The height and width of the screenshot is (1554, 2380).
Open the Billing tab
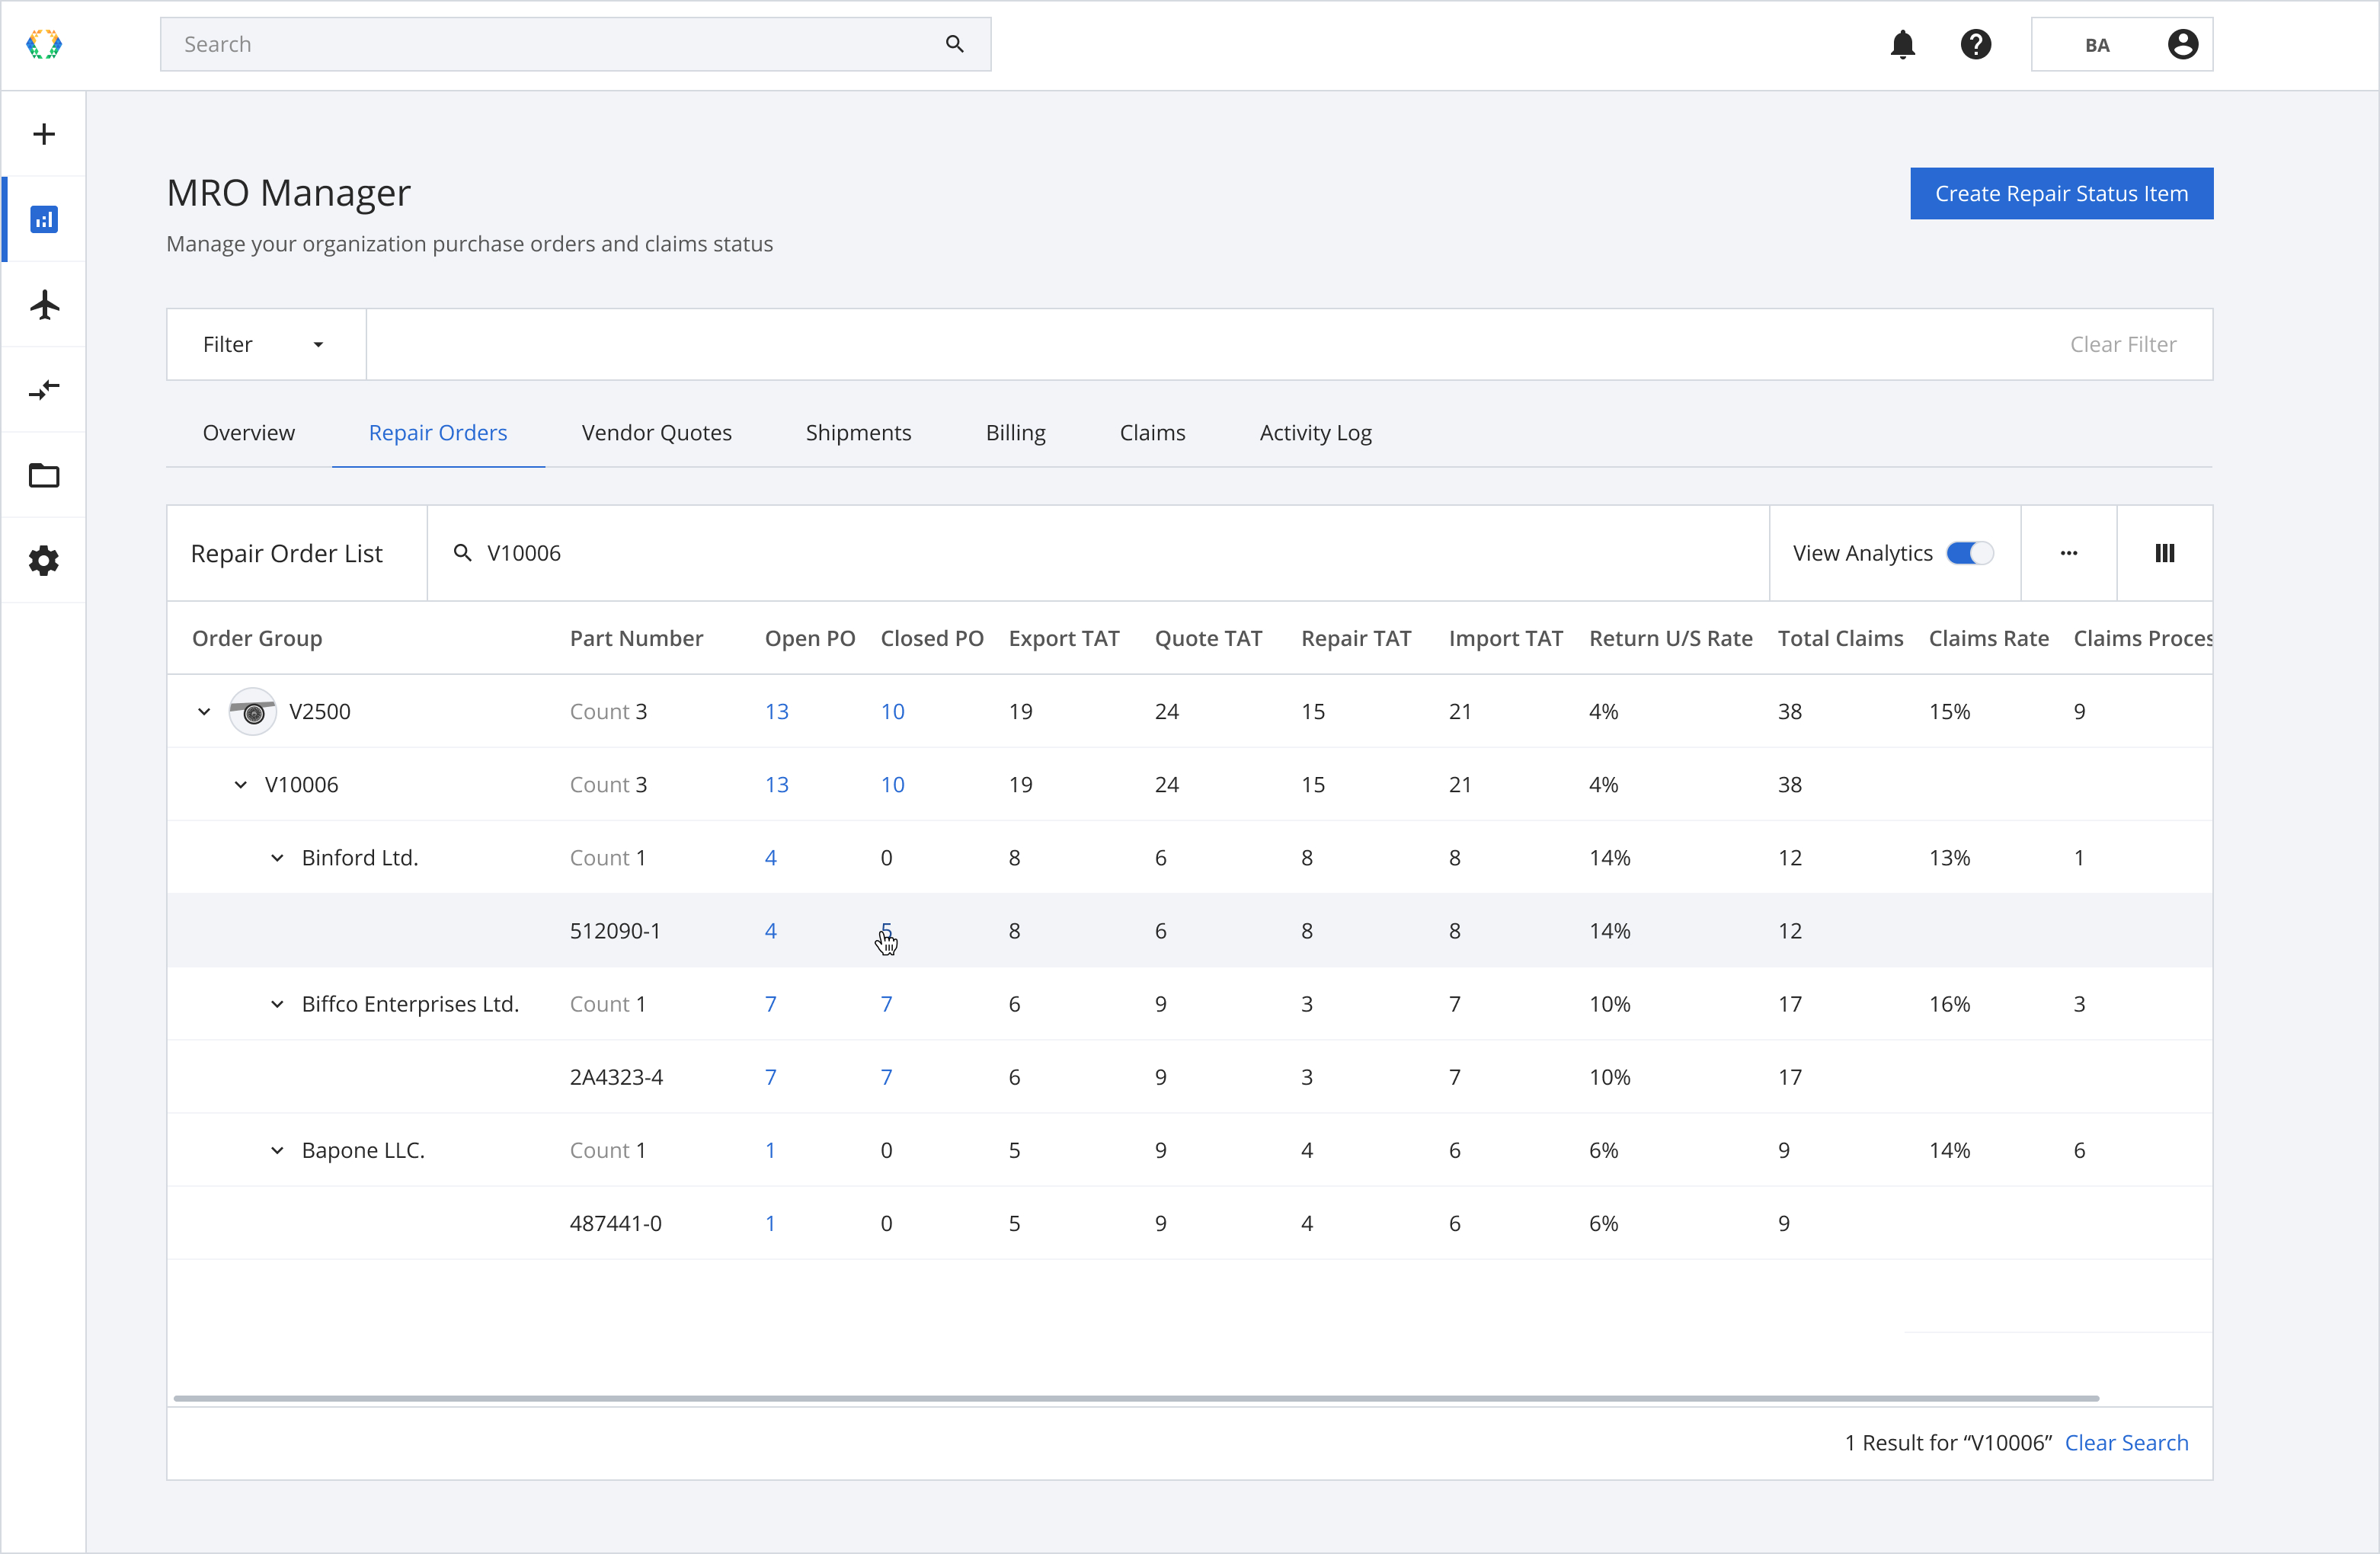[x=1015, y=432]
